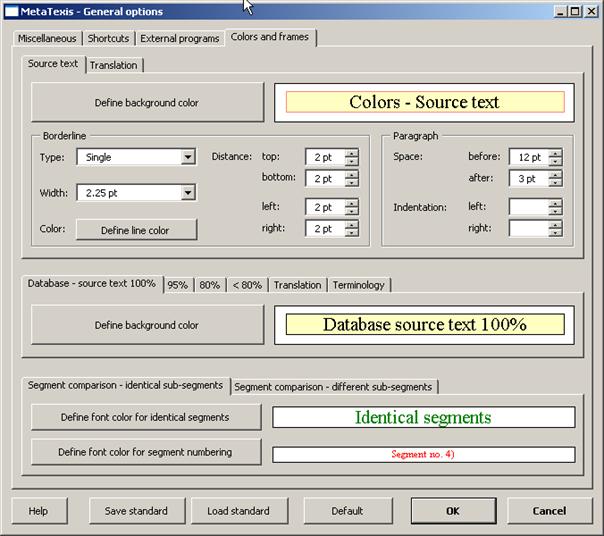Click the Segment no. 4) preview box
Viewport: 604px width, 536px height.
(x=424, y=454)
